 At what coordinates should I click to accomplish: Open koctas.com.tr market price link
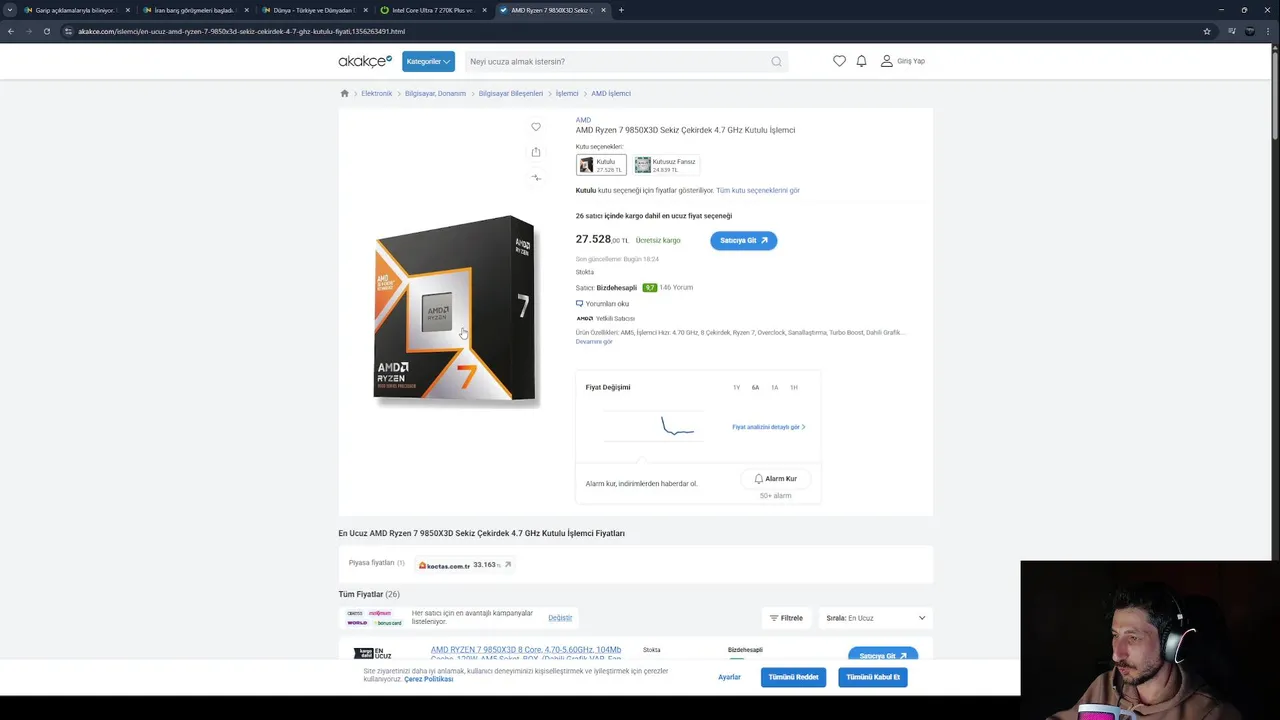coord(465,565)
